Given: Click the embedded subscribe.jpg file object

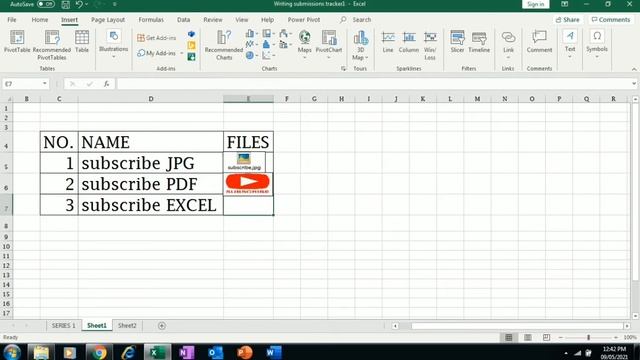Looking at the screenshot, I should (x=244, y=162).
